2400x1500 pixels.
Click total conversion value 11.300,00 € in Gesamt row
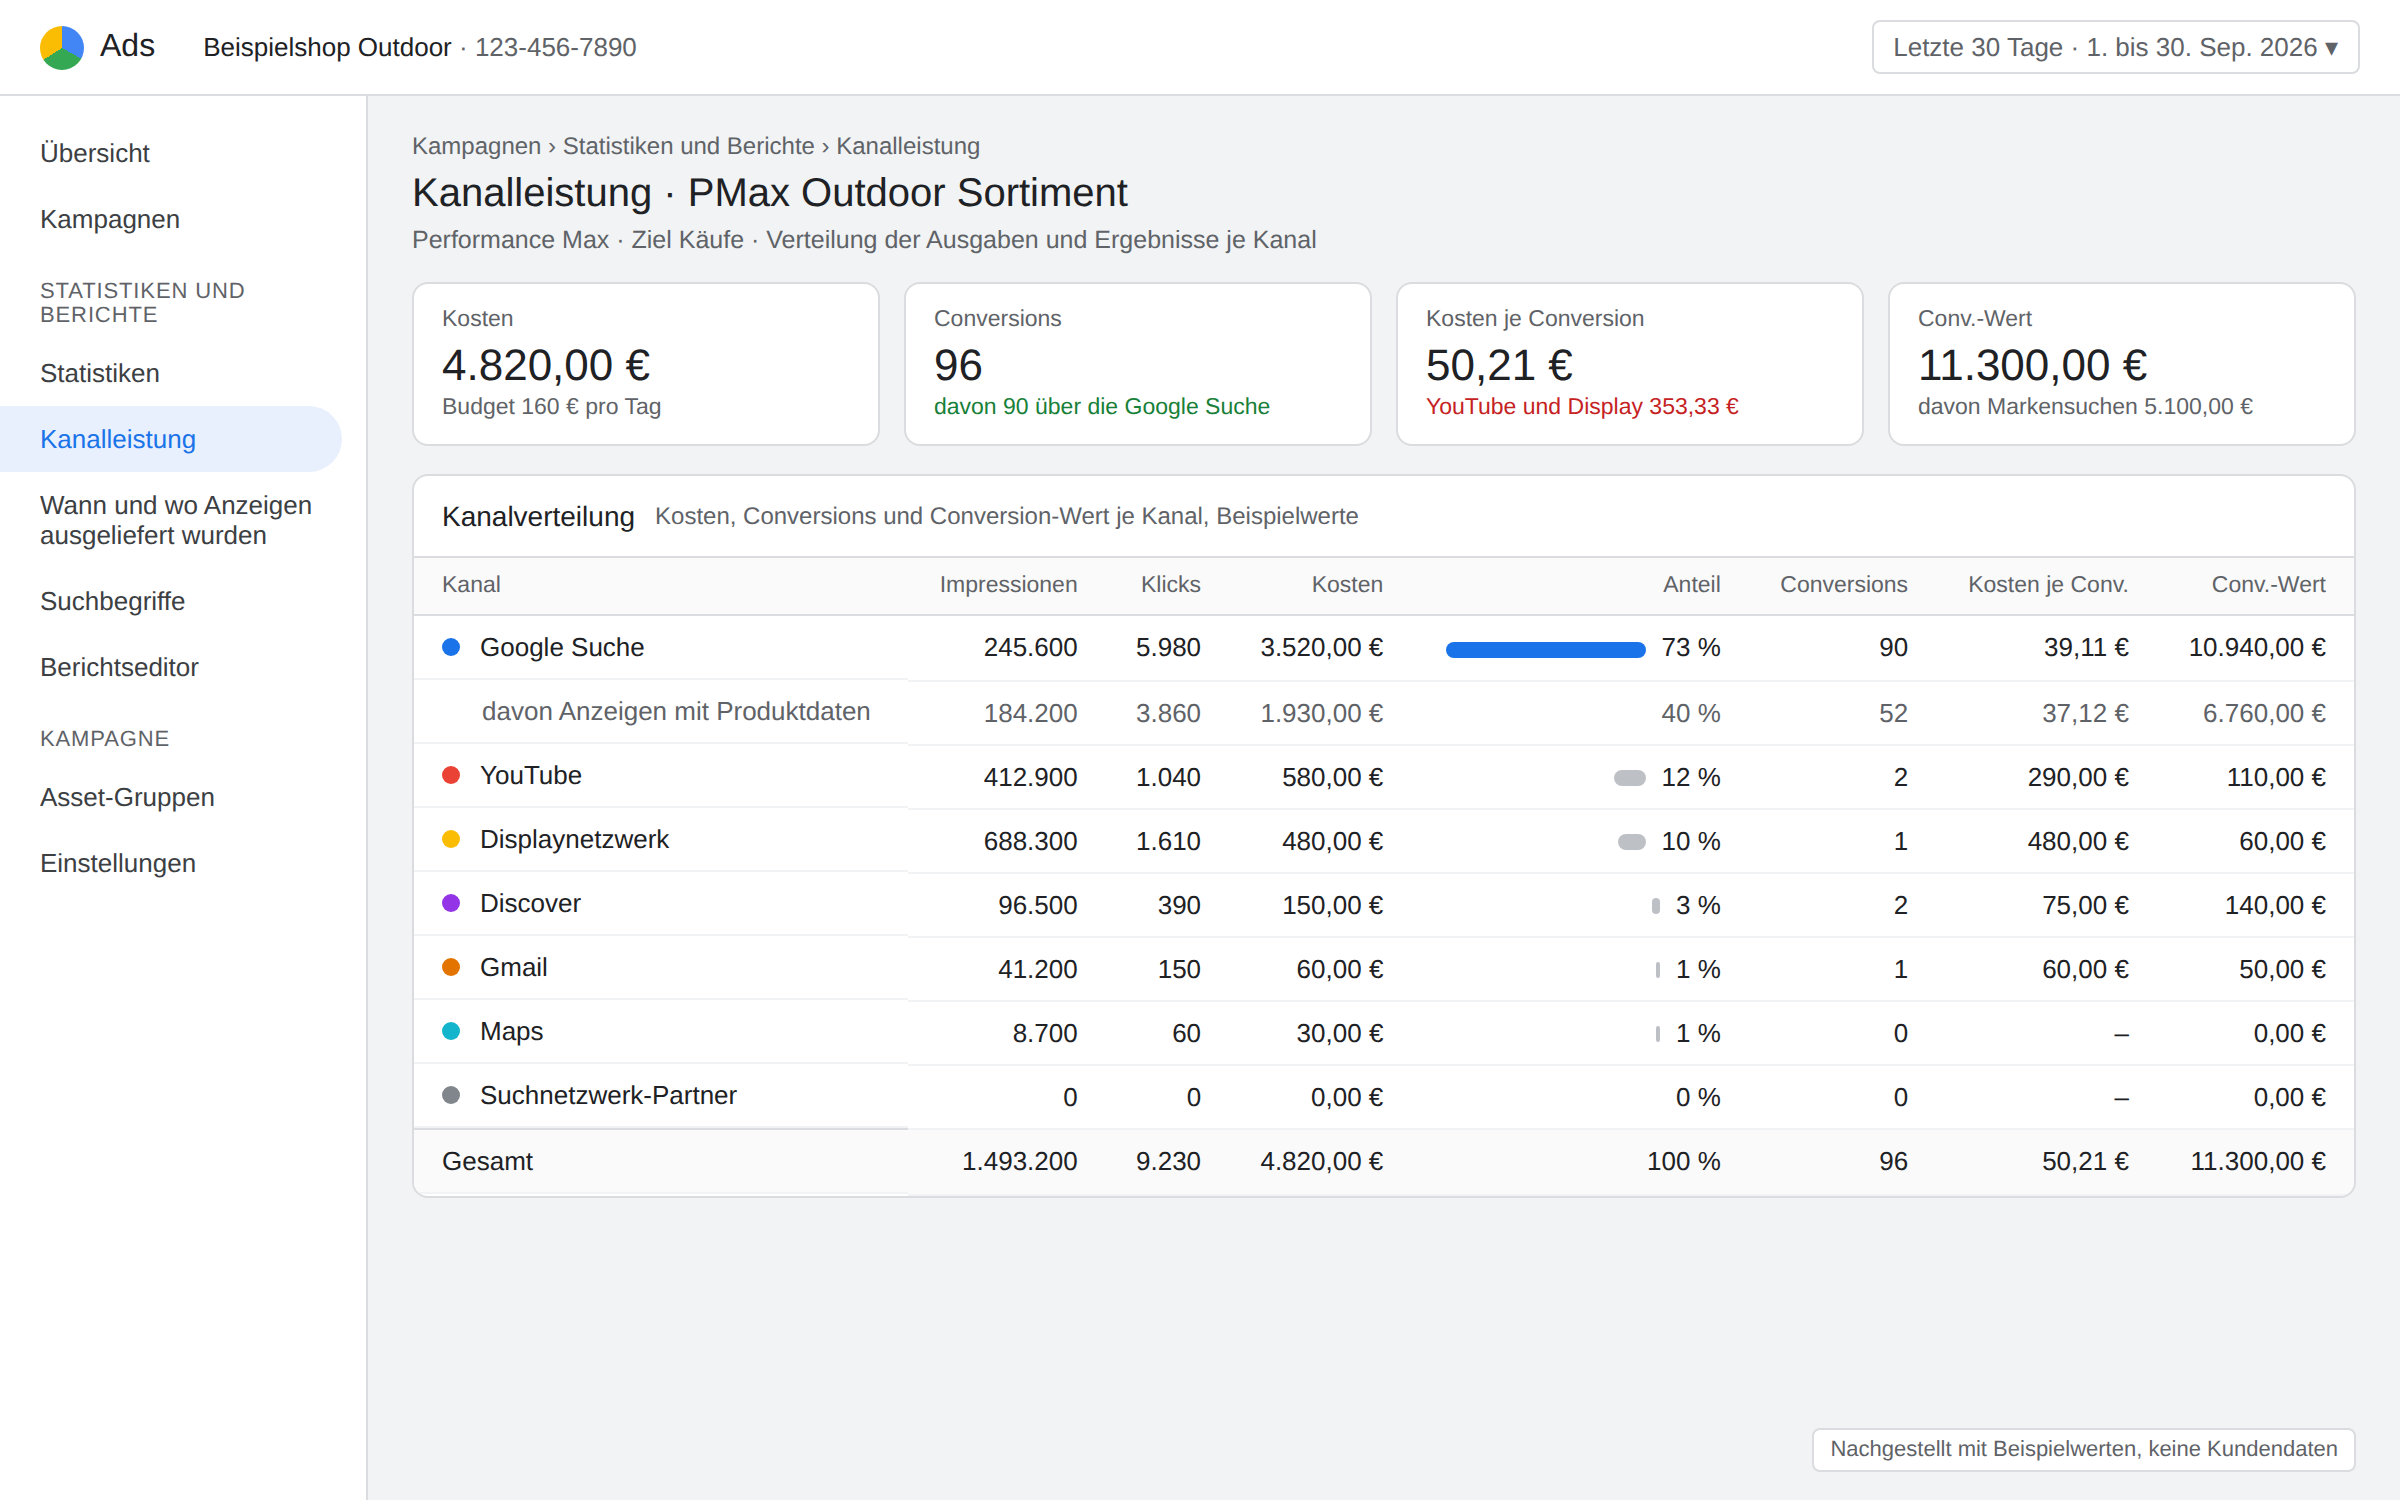(x=2258, y=1161)
